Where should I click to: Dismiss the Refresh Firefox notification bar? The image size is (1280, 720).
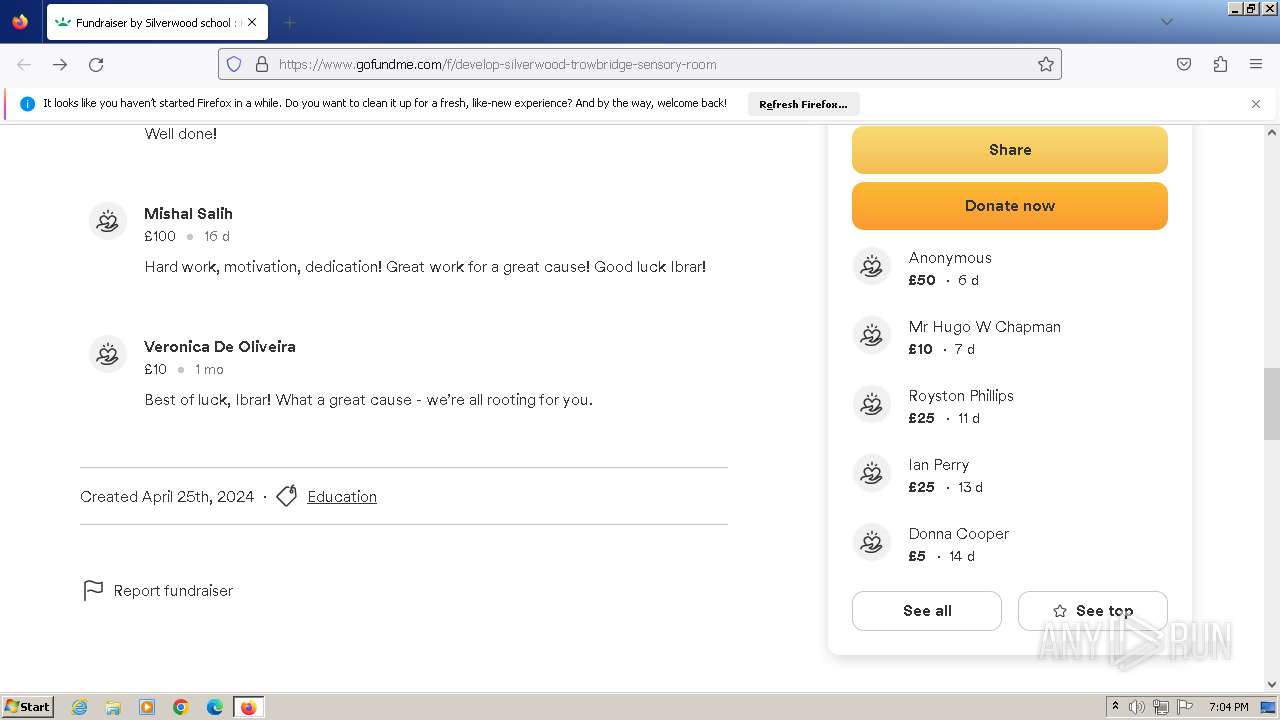click(x=1256, y=104)
